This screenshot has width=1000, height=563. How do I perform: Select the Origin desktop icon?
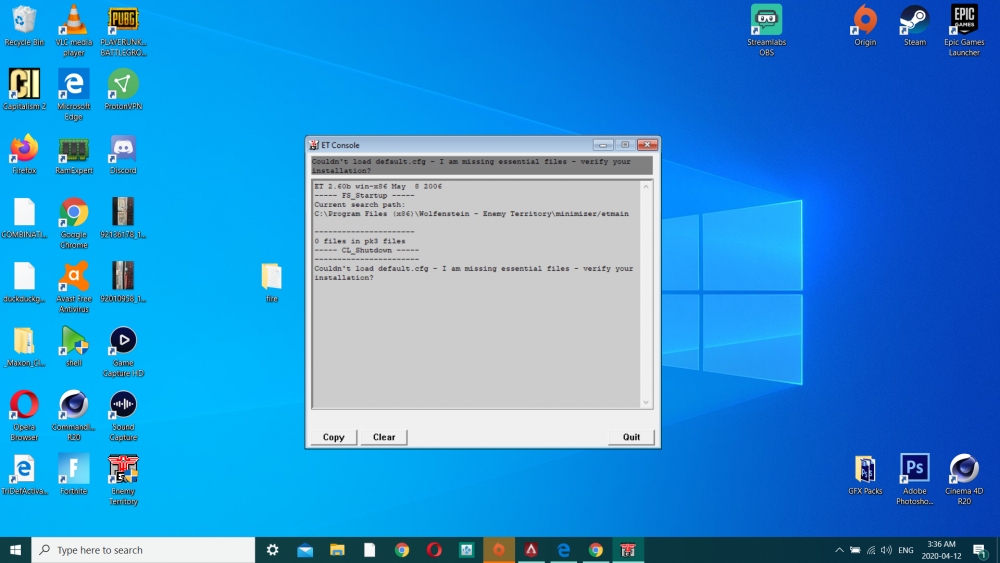865,26
